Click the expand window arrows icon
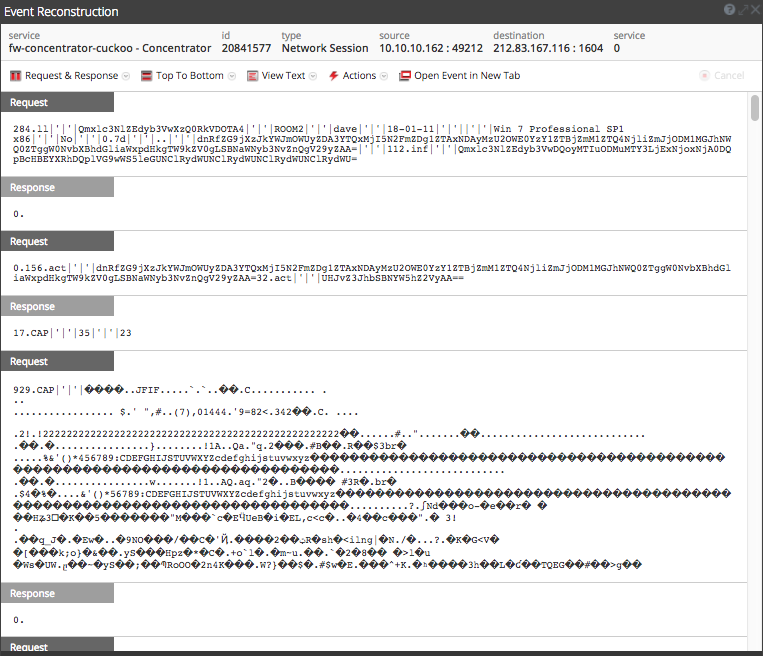Screen dimensions: 763x656 point(743,9)
